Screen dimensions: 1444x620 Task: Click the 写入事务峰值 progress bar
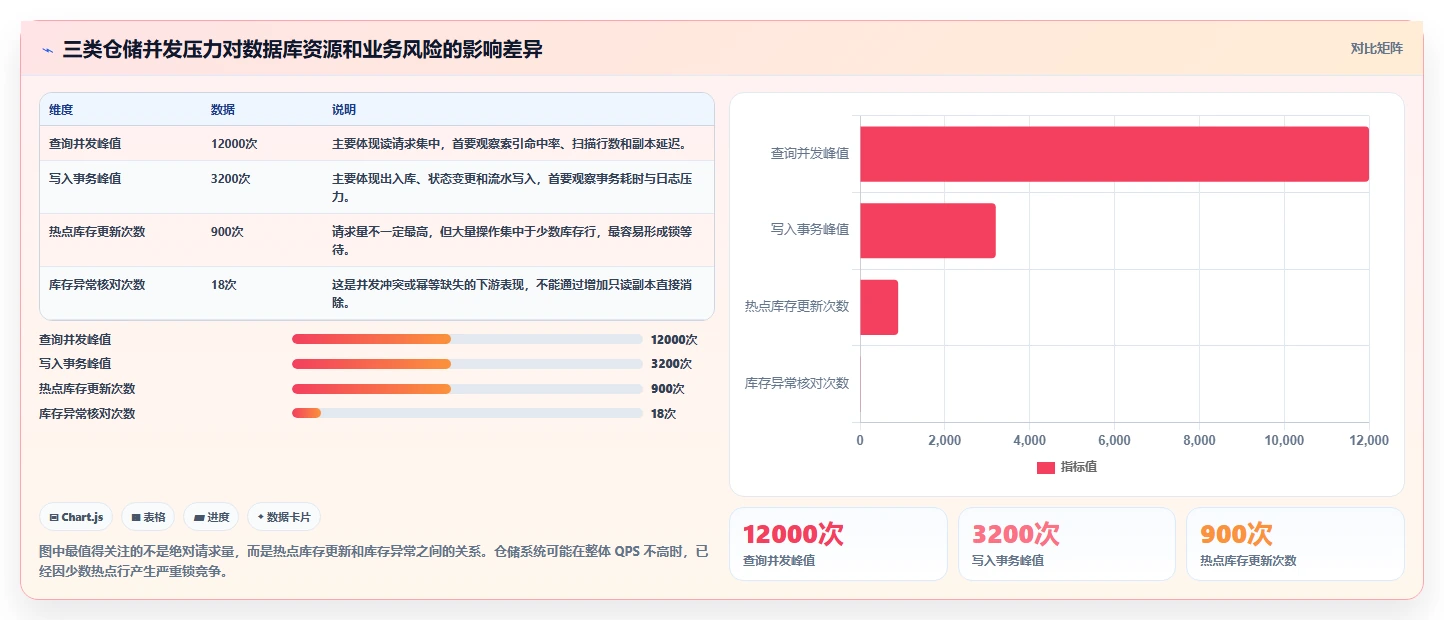pyautogui.click(x=467, y=364)
